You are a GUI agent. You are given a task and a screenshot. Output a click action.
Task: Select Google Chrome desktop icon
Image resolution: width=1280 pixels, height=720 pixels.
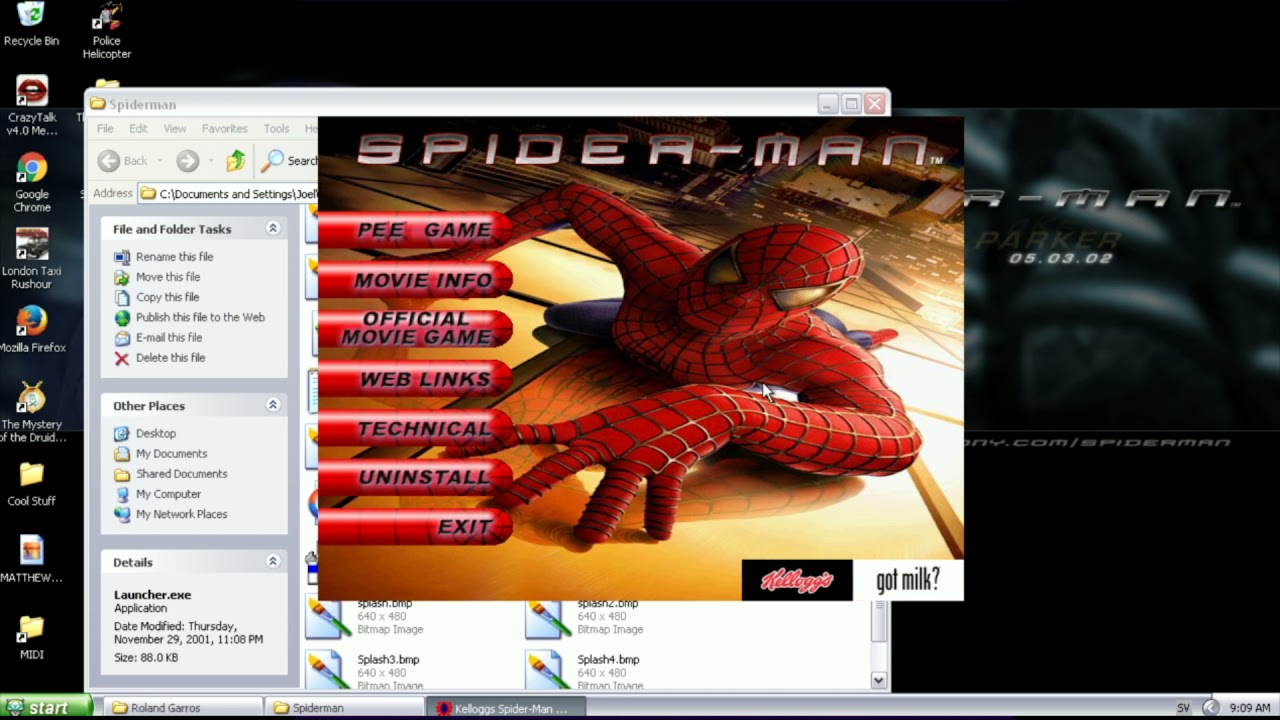(x=31, y=184)
